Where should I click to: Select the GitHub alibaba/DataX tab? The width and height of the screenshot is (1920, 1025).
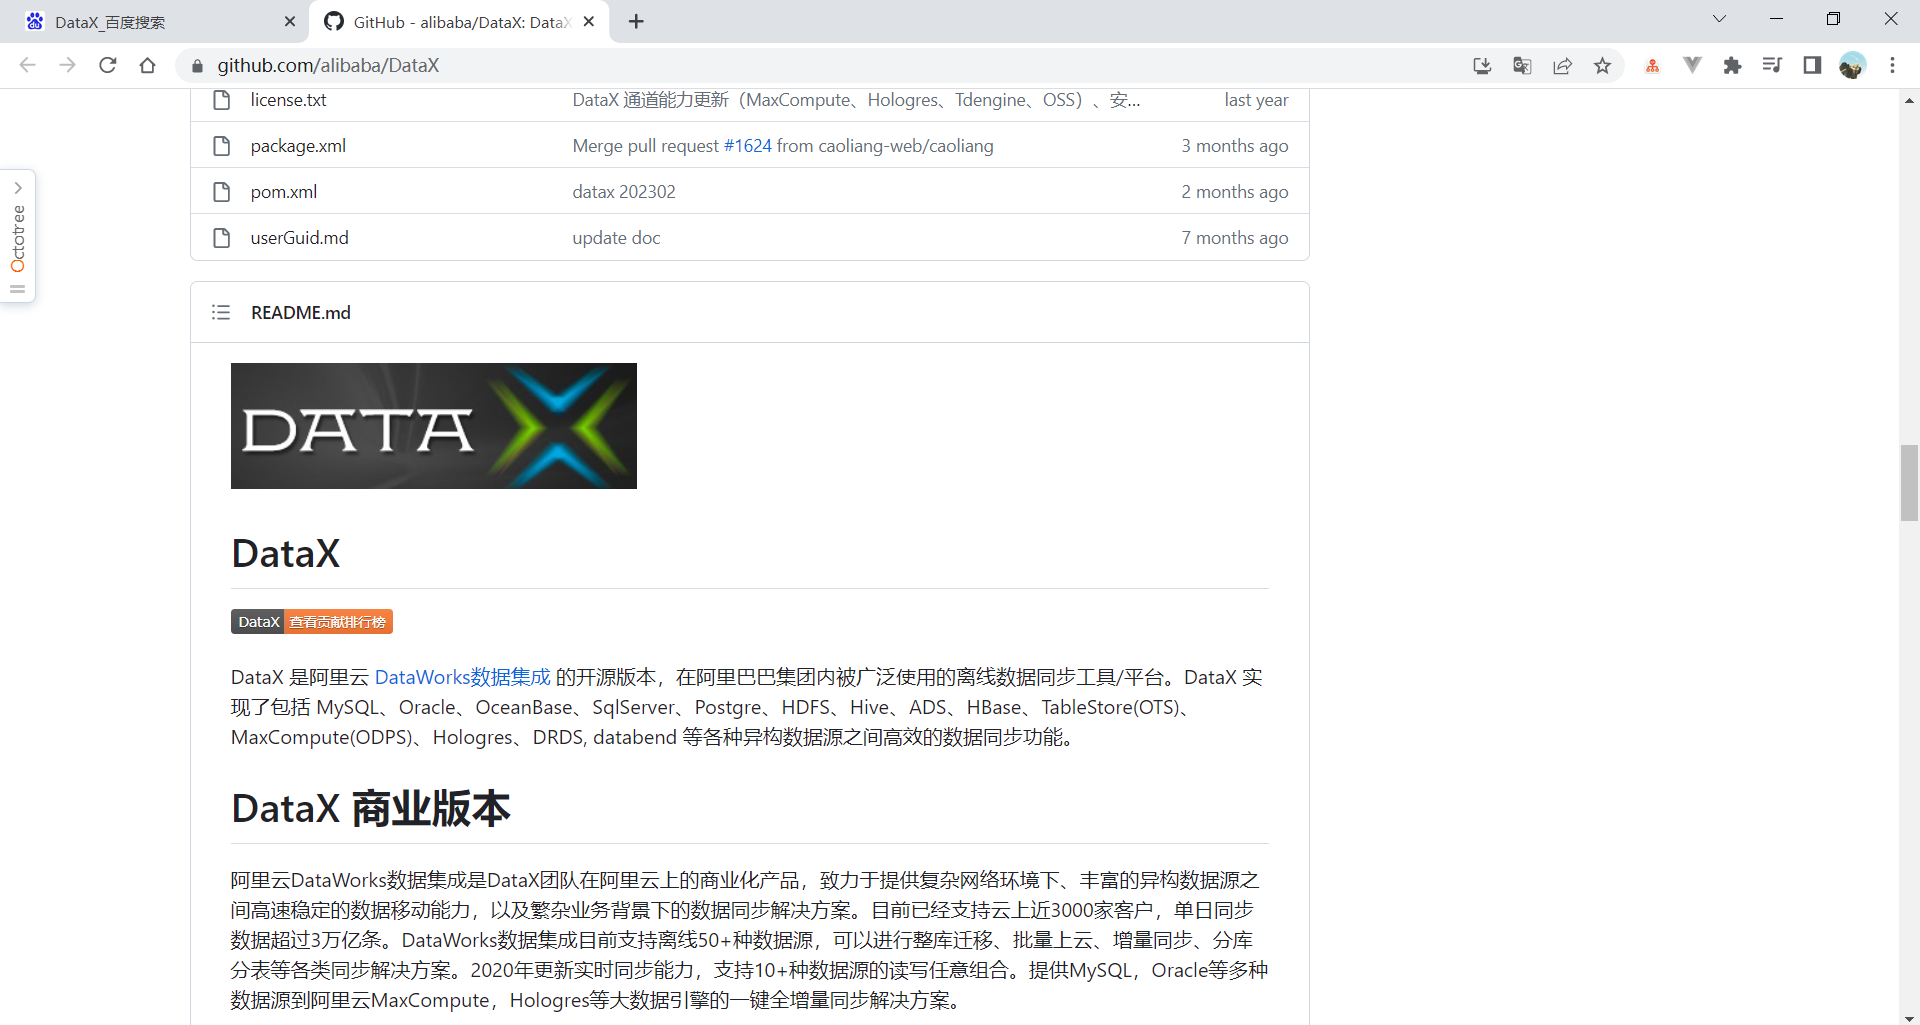pos(461,22)
